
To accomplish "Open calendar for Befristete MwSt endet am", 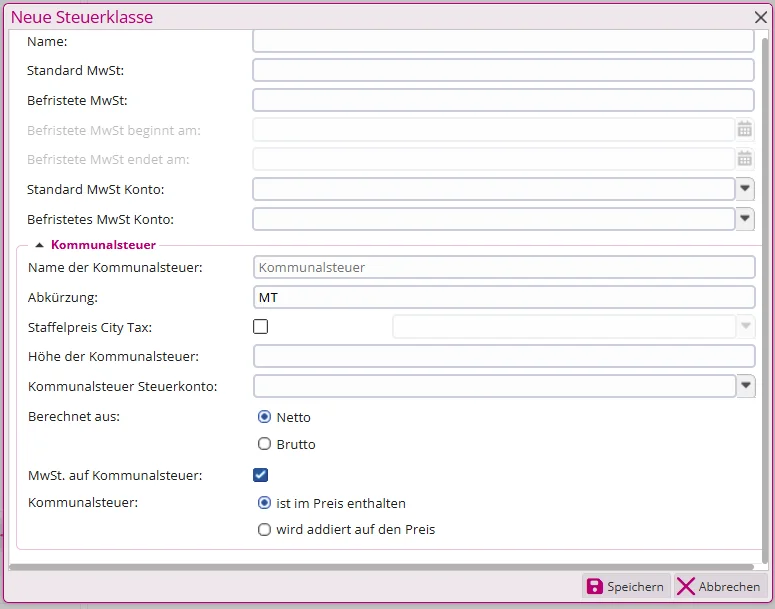I will coord(744,159).
